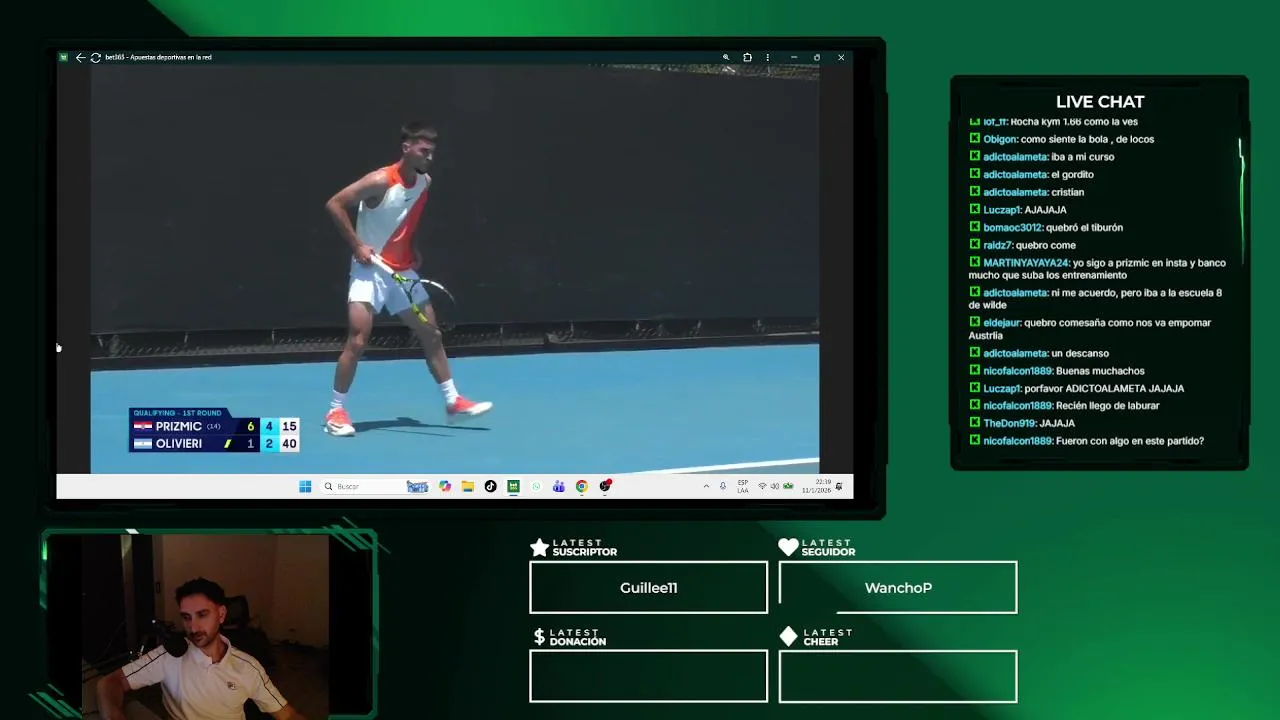This screenshot has height=720, width=1280.
Task: Open the red-badged app on the taskbar
Action: [605, 486]
